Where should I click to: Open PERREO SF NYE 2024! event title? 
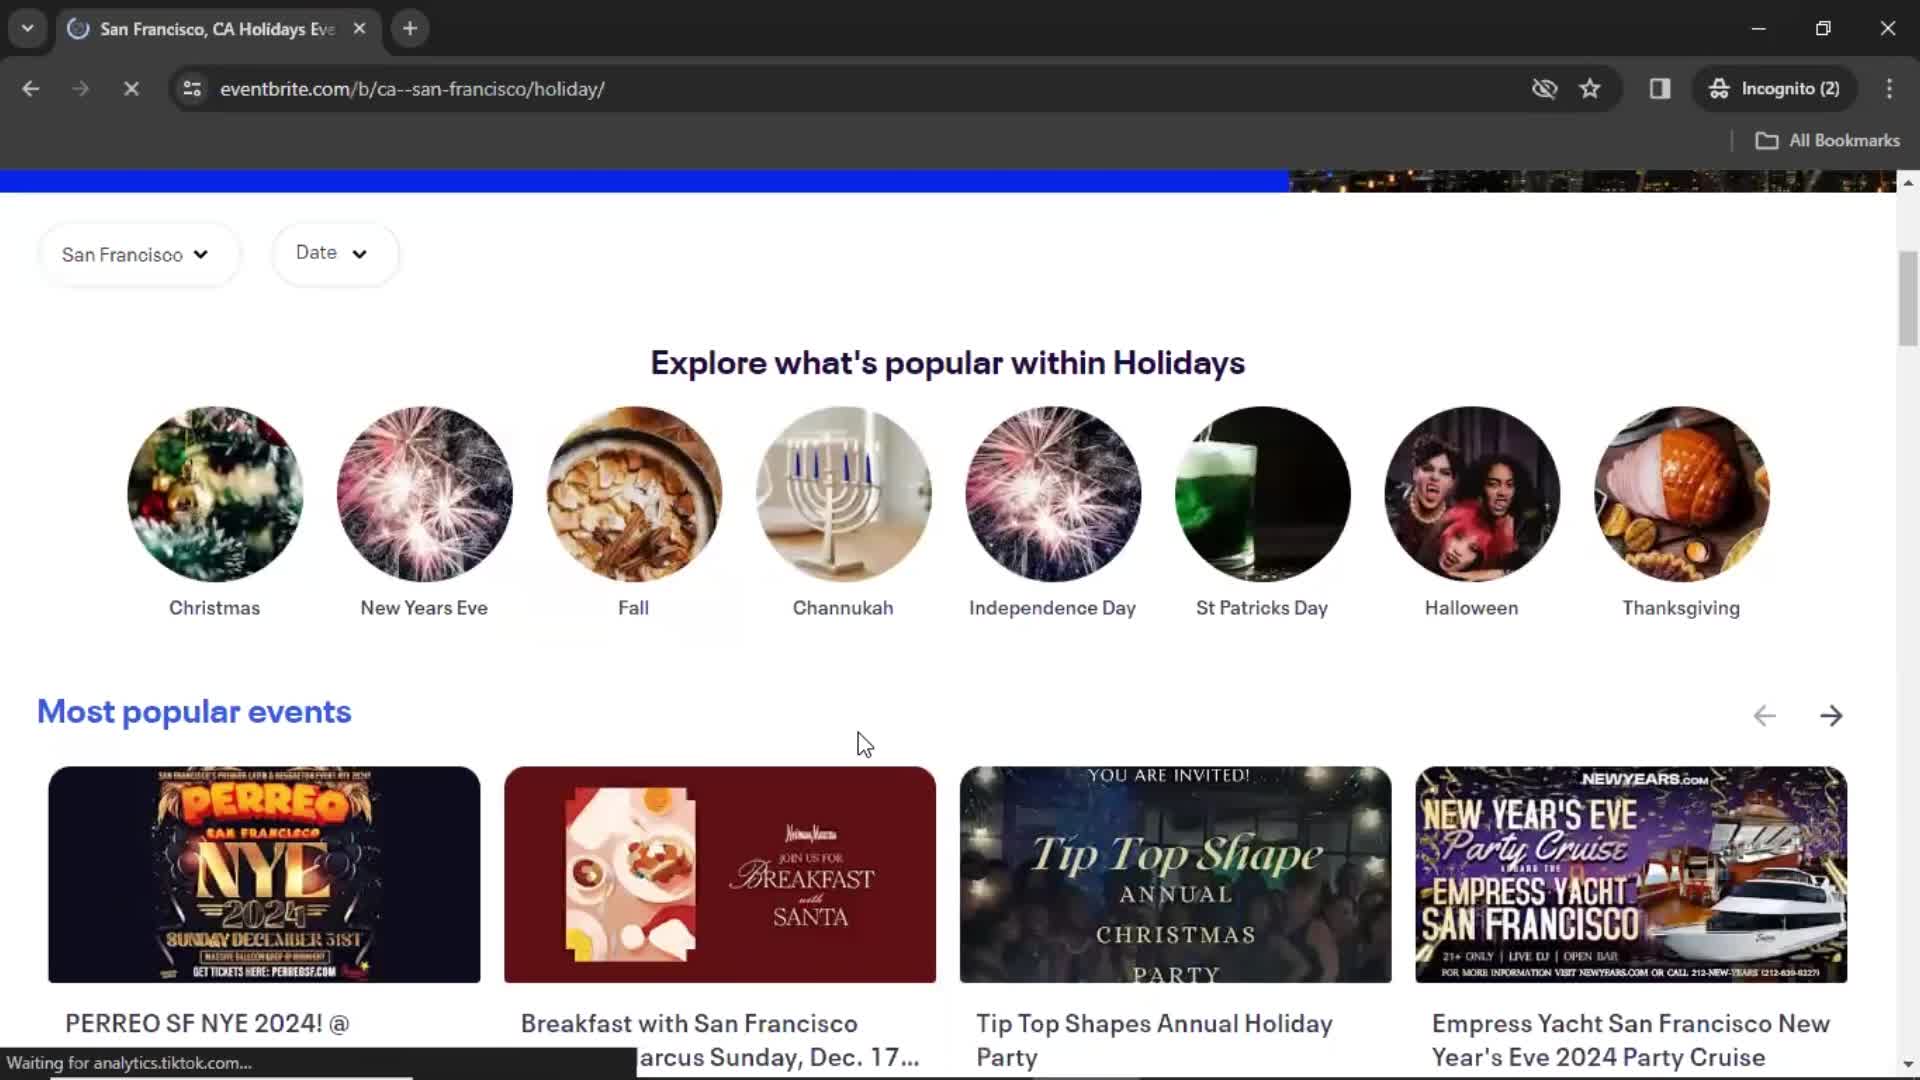(207, 1024)
